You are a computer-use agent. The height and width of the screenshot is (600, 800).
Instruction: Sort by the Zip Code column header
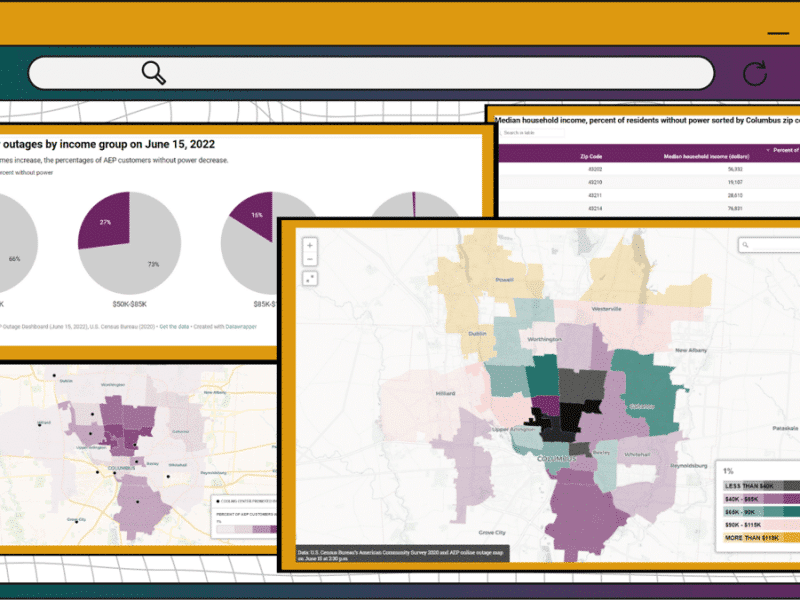click(x=591, y=156)
